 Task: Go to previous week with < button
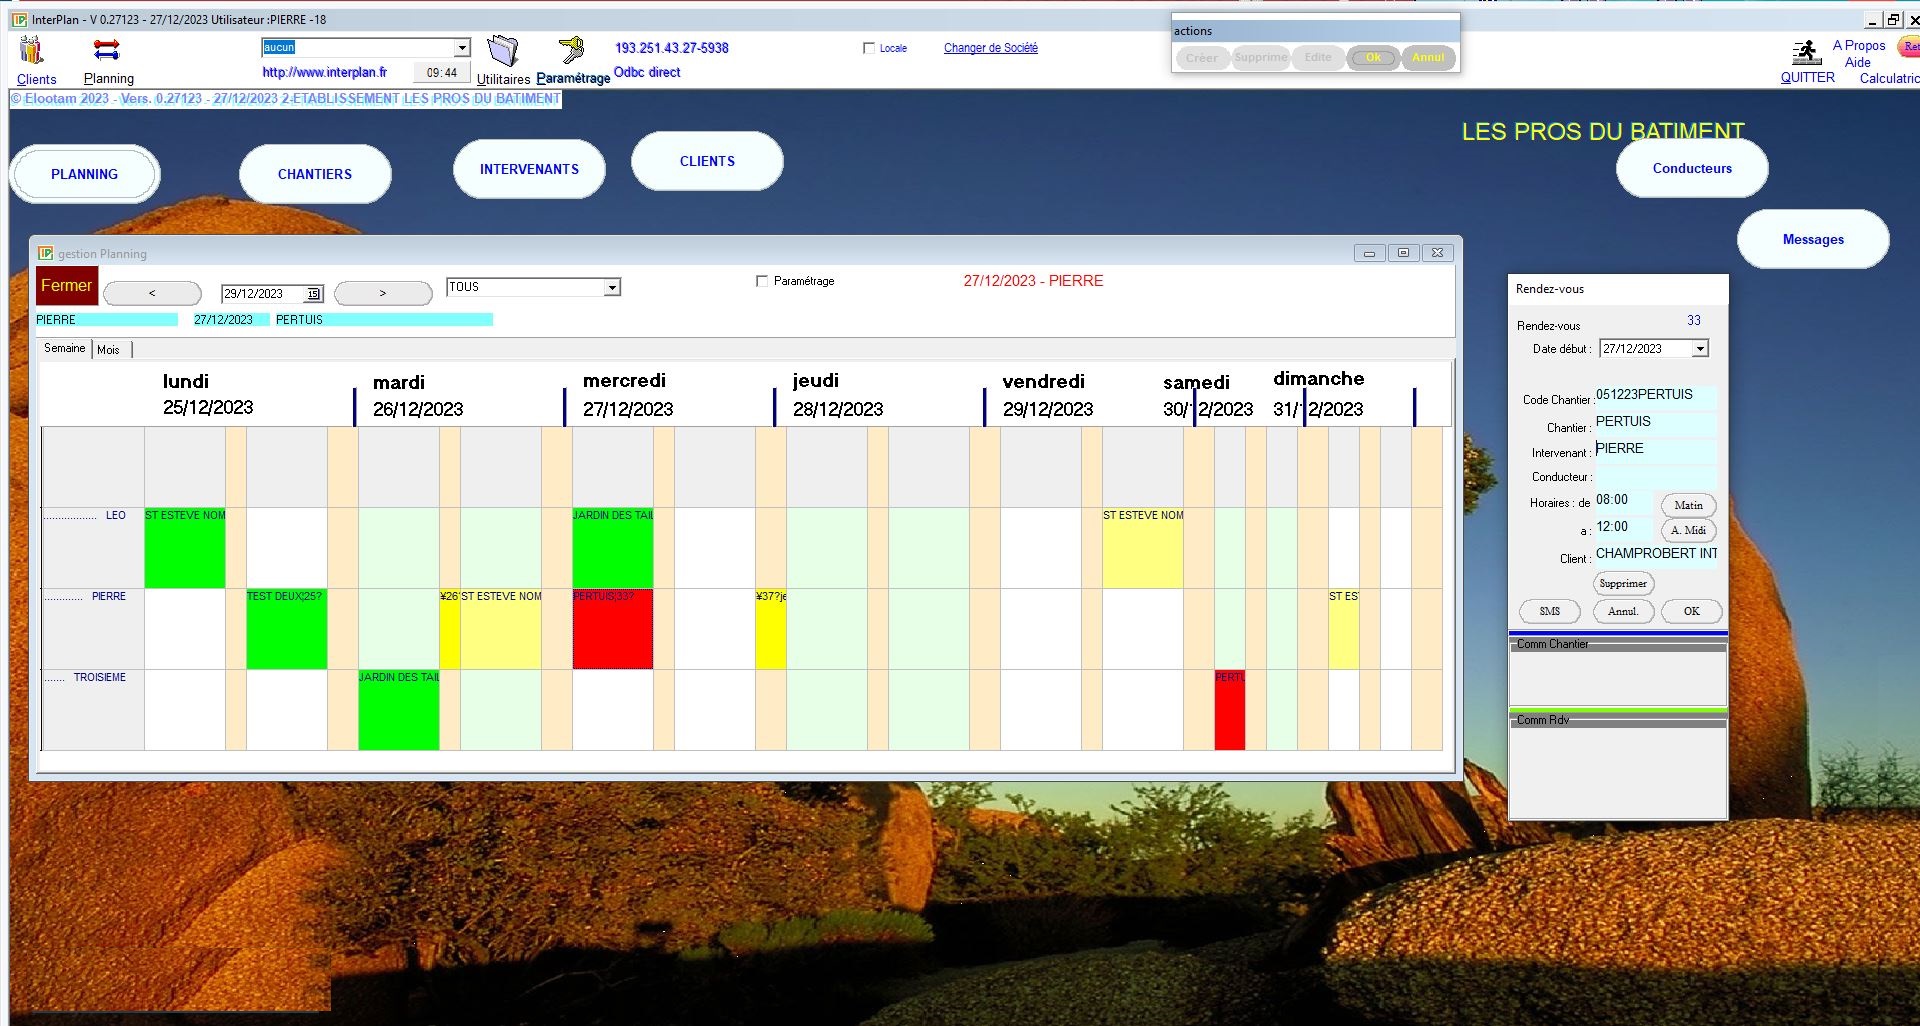152,293
